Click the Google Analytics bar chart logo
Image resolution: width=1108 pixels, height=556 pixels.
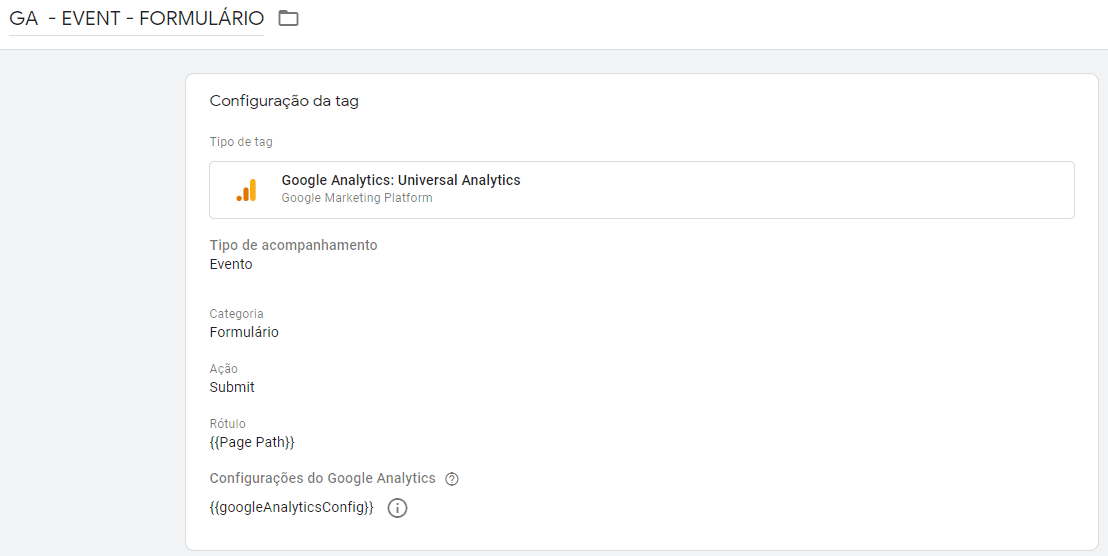246,190
